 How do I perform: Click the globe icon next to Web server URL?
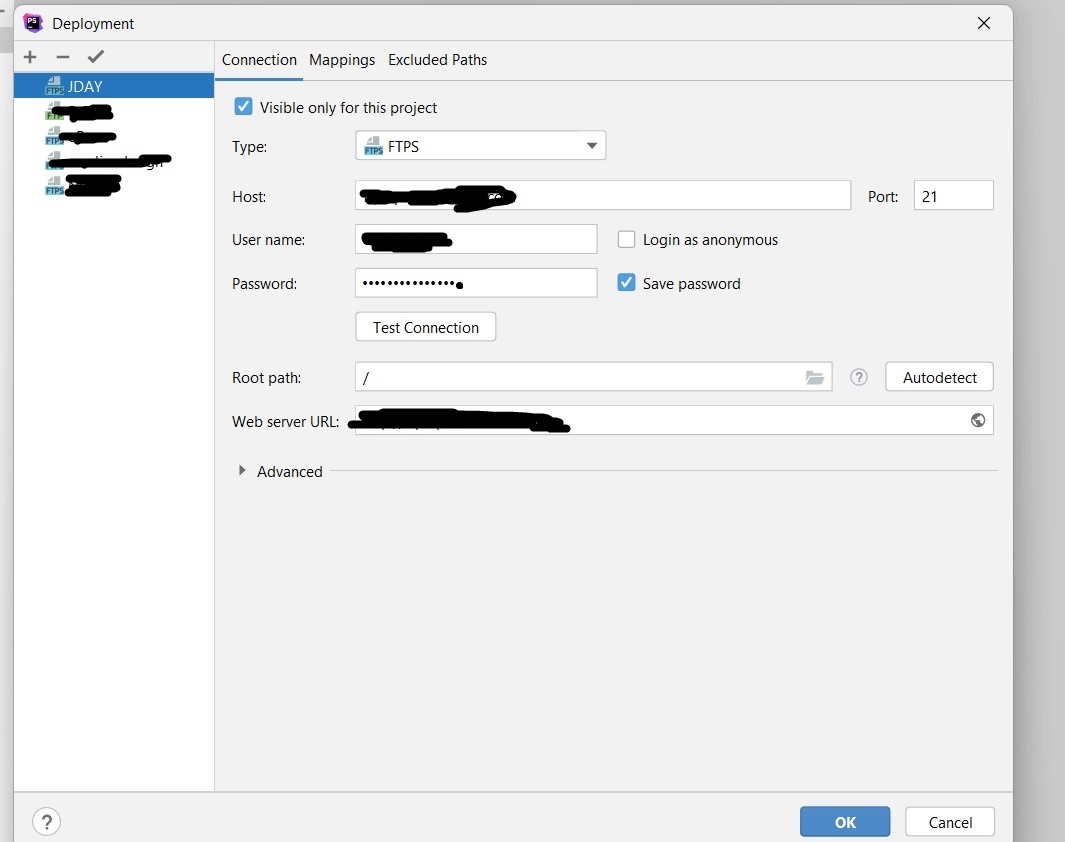coord(978,420)
